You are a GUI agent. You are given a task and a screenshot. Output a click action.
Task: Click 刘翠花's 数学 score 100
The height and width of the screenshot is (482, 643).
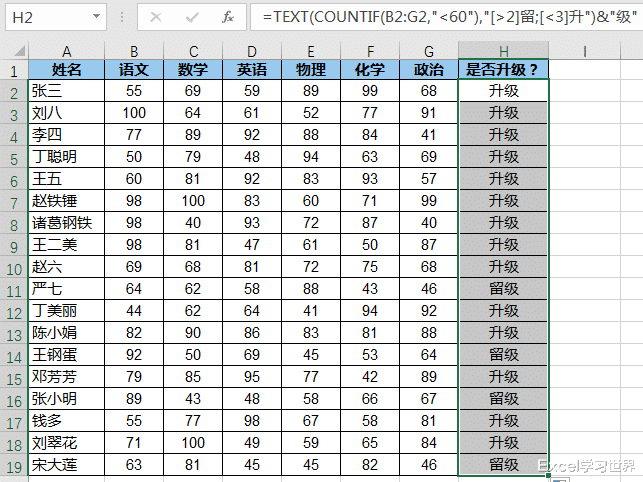[193, 443]
